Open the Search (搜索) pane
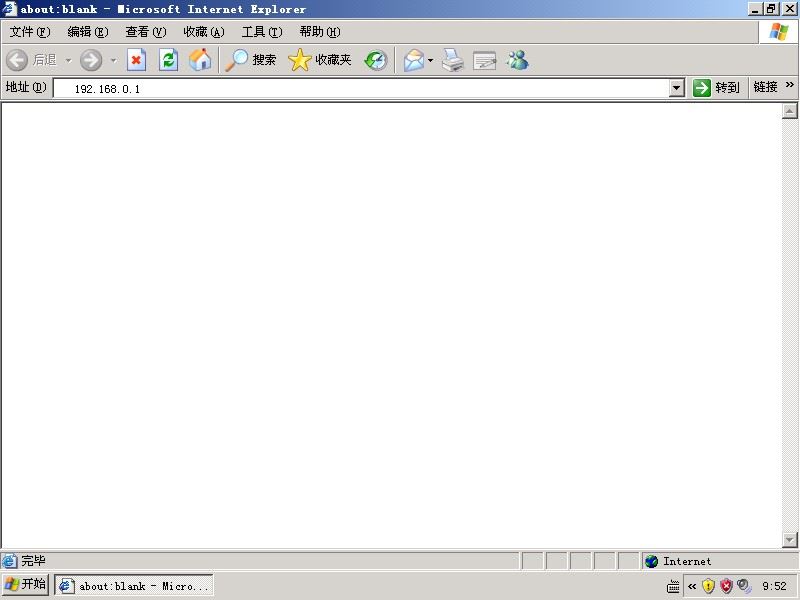 251,60
